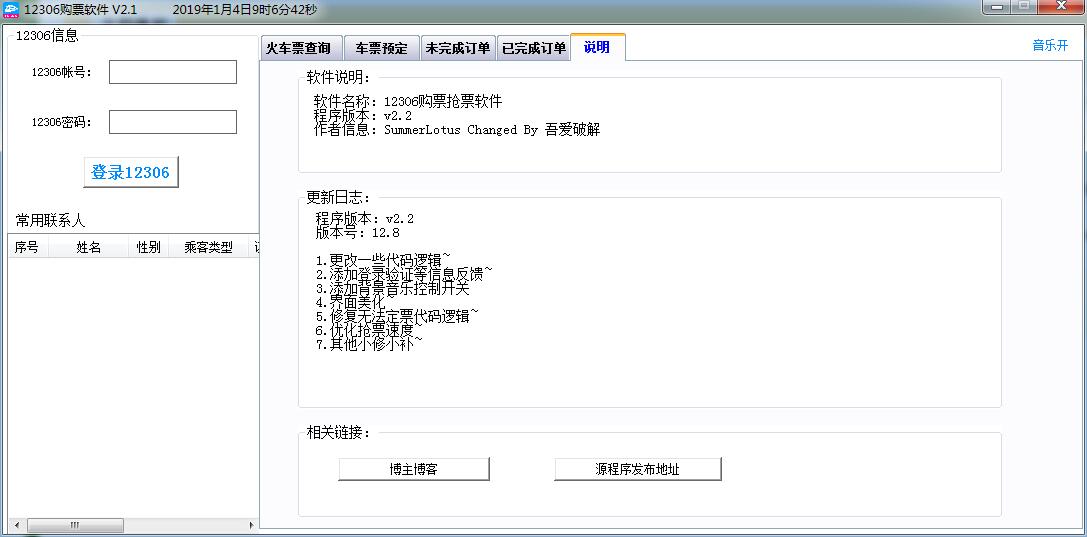Click the 常用联系人 label

tap(50, 221)
